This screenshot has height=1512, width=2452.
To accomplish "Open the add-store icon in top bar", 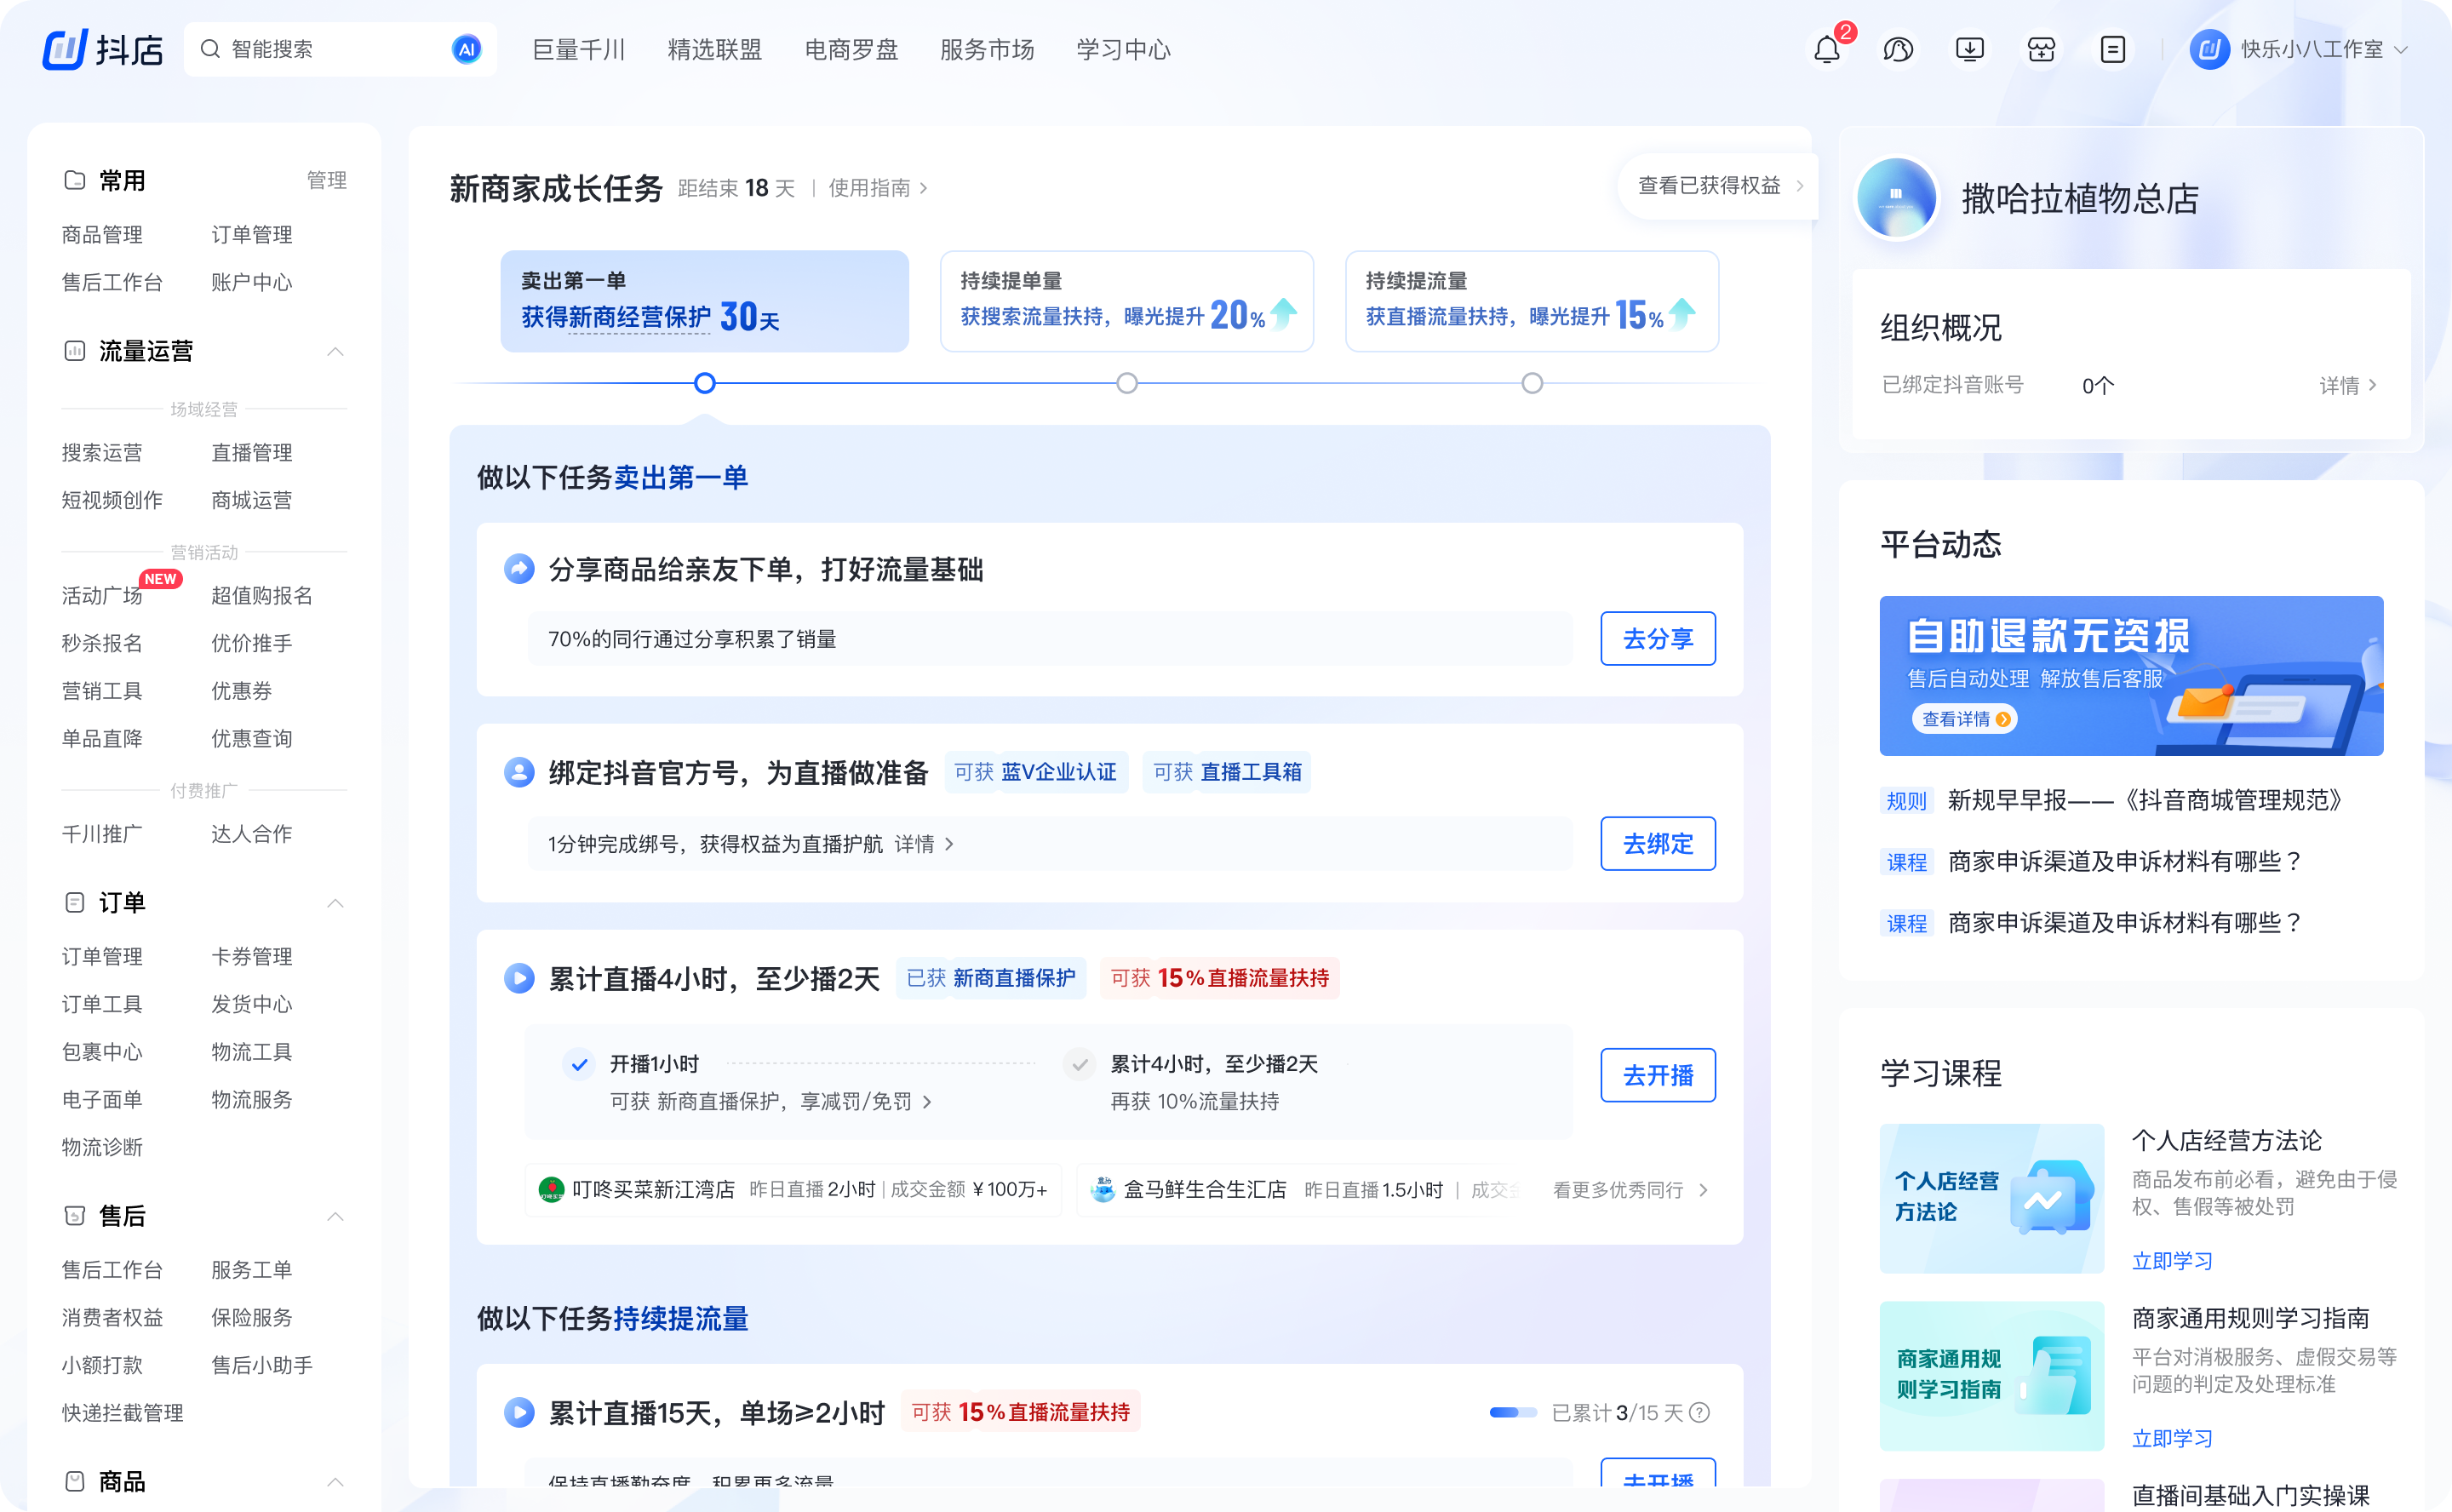I will (x=2041, y=49).
